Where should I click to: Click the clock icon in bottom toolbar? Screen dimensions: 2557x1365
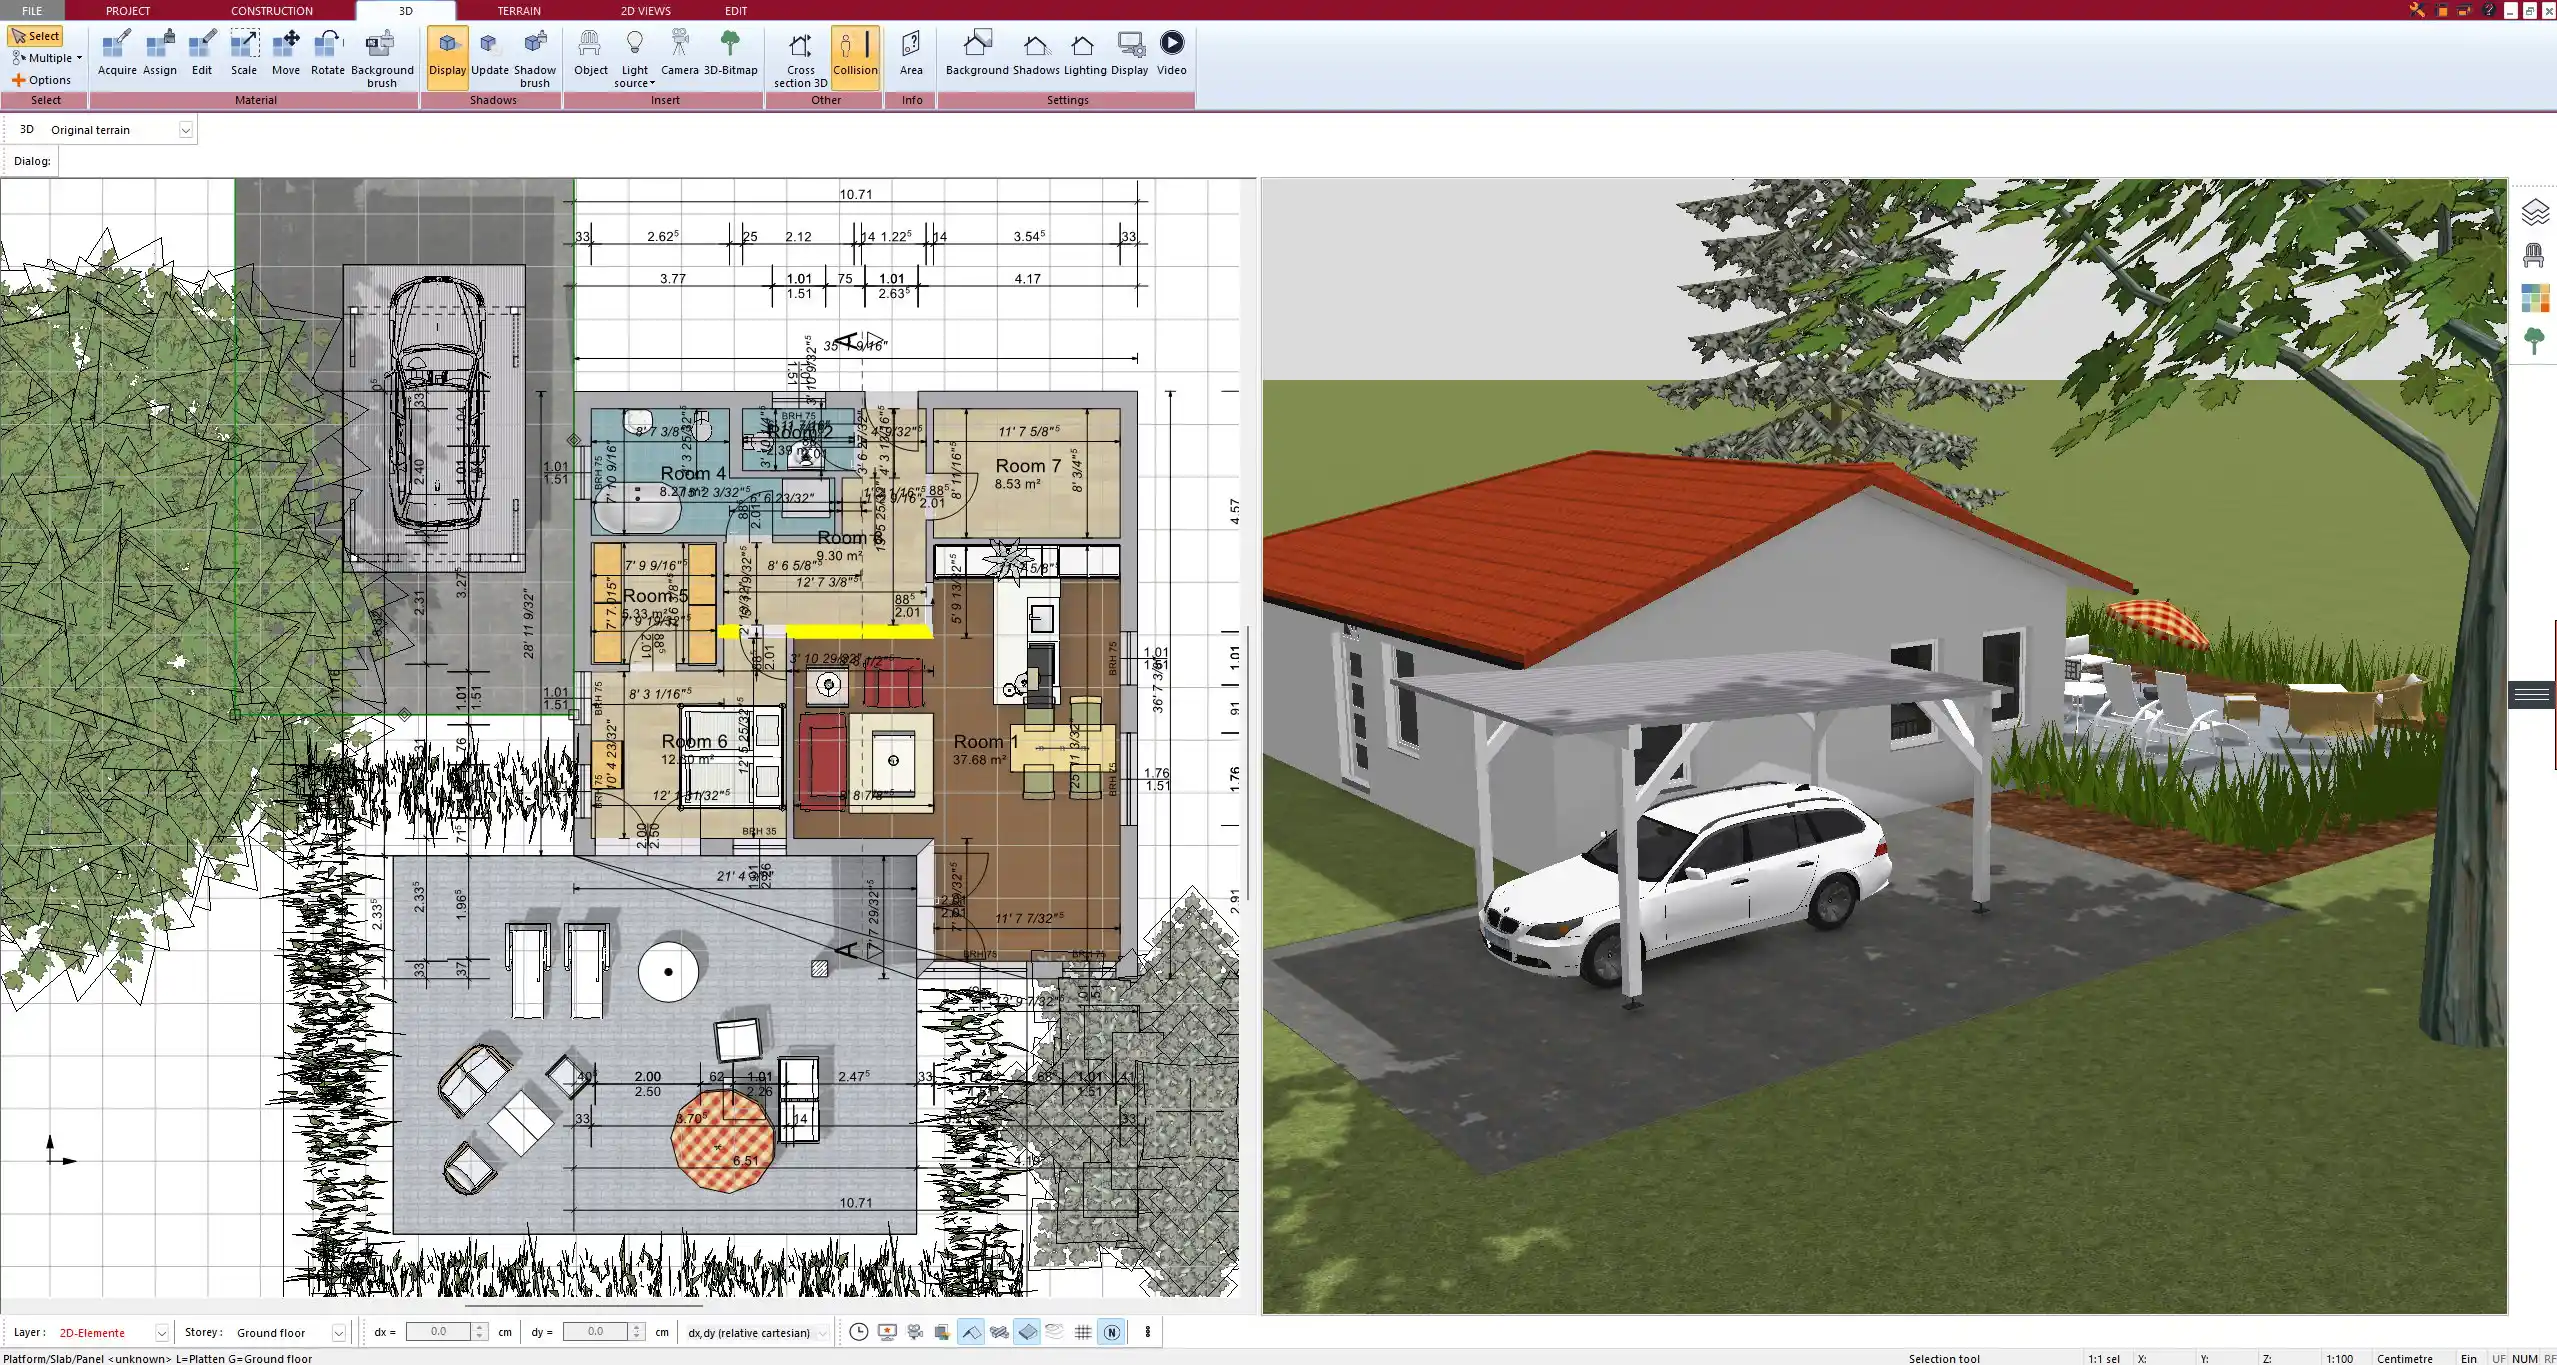coord(859,1332)
